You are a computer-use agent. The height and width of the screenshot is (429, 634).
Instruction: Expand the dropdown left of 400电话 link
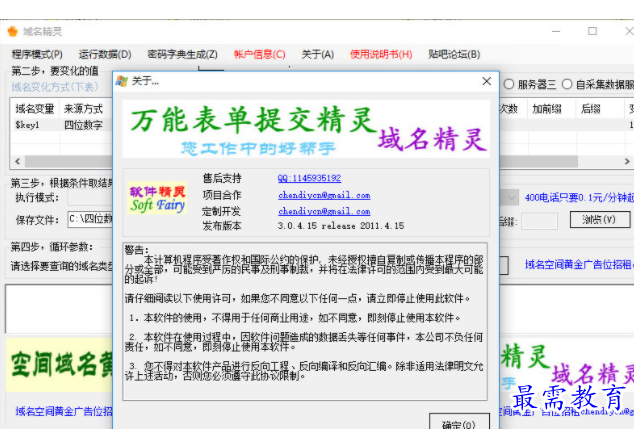pos(511,198)
